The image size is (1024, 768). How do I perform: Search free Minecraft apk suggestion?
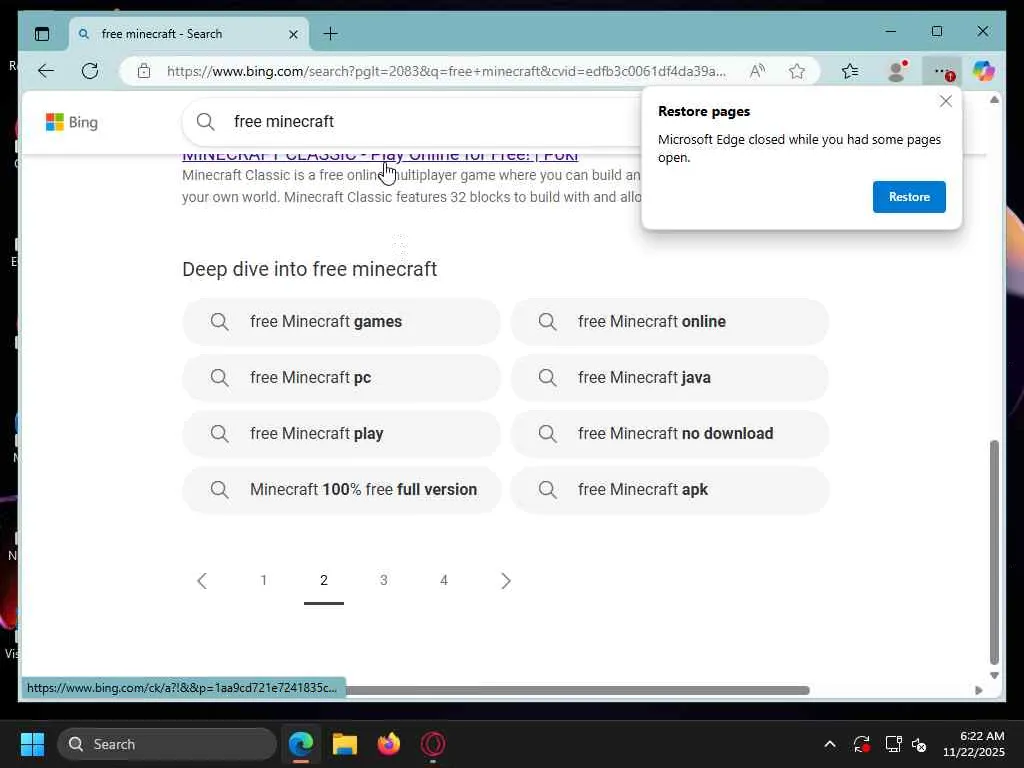click(x=670, y=490)
